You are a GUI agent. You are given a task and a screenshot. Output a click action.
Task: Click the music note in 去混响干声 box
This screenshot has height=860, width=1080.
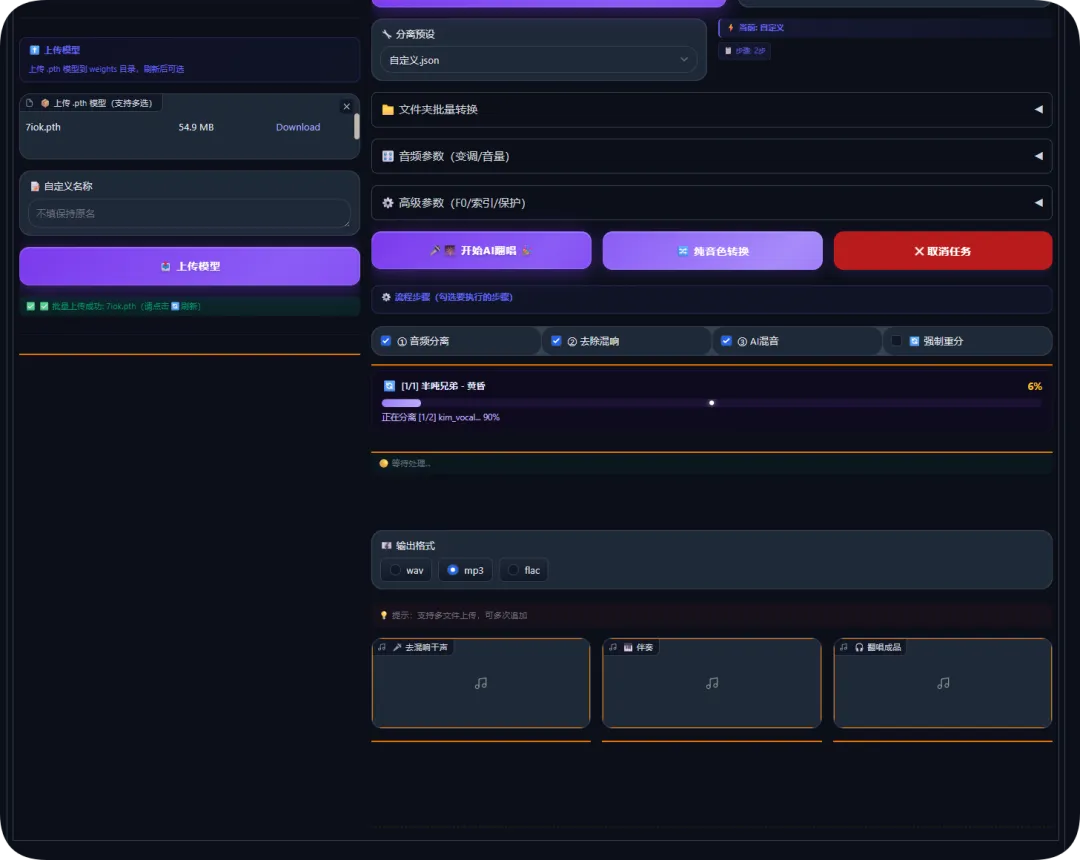click(481, 683)
